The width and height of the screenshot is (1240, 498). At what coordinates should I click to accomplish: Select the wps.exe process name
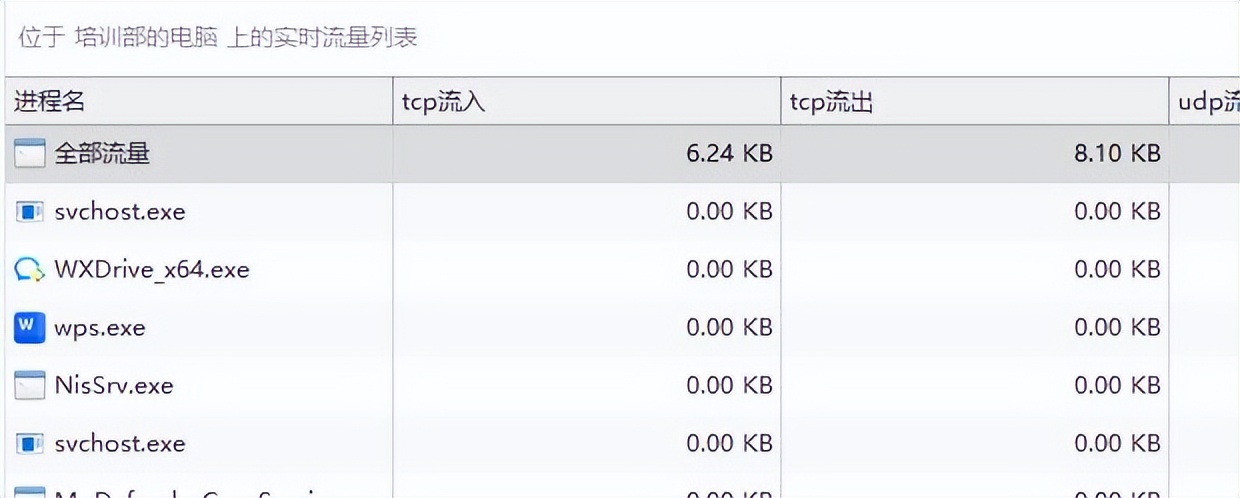100,327
